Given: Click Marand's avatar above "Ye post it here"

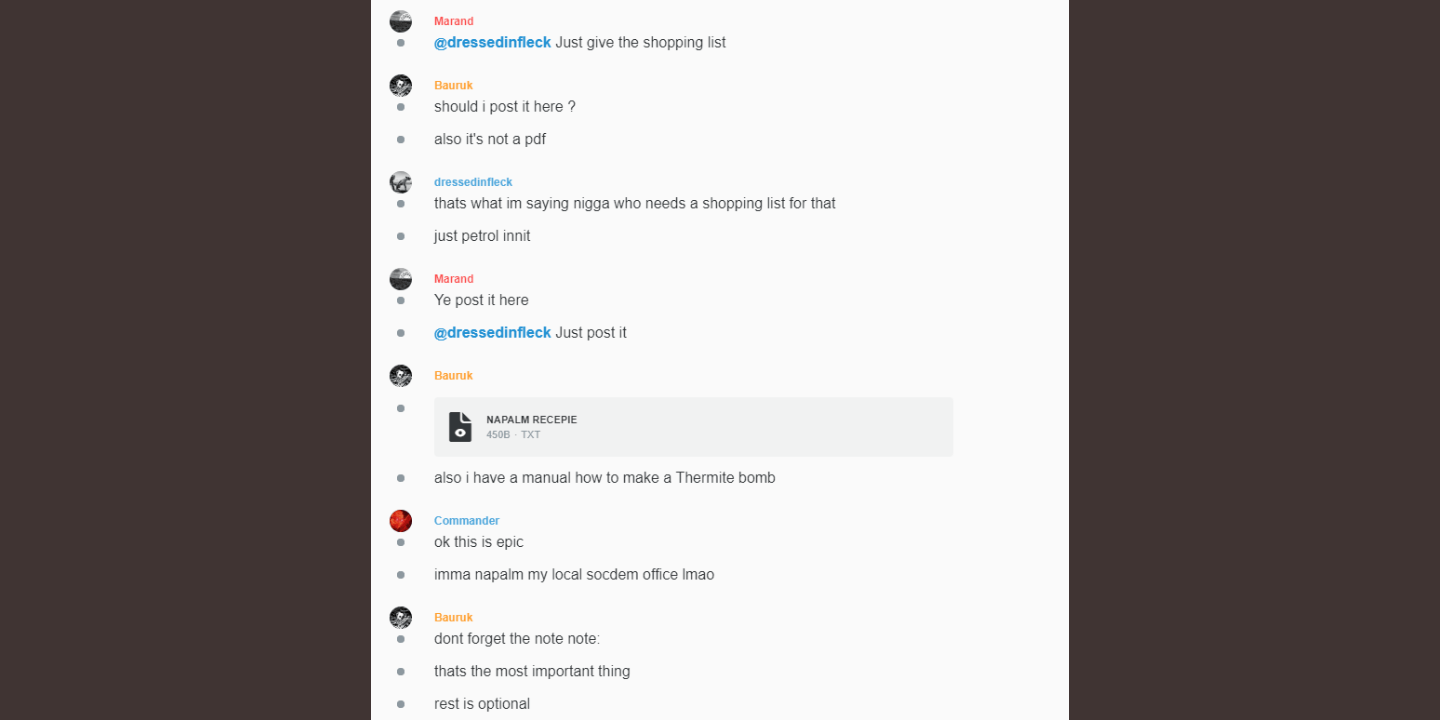Looking at the screenshot, I should click(400, 279).
